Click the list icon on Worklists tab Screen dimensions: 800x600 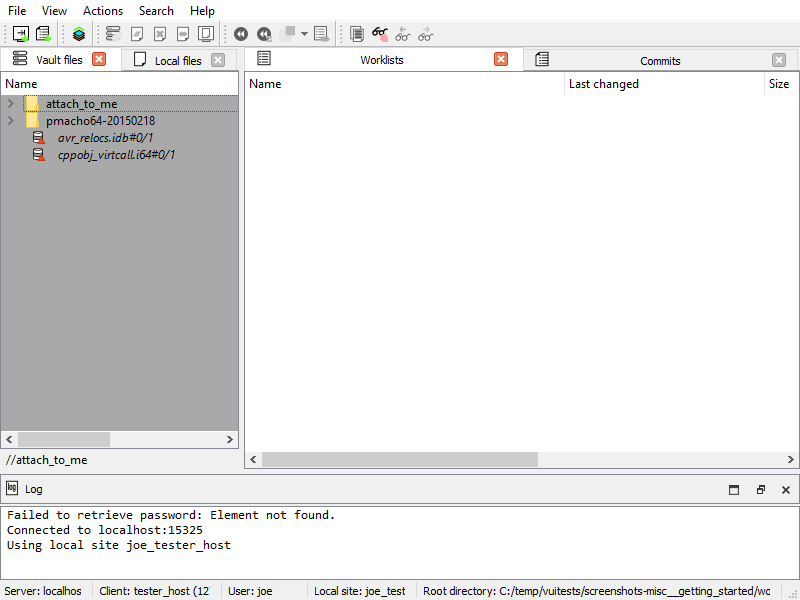[x=264, y=59]
